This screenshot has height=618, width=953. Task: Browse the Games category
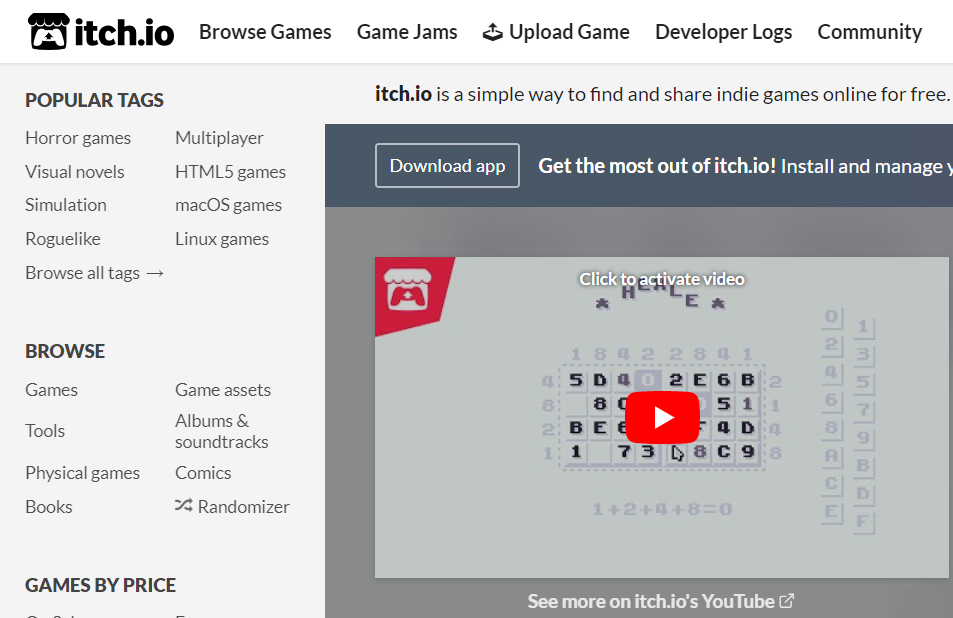pos(51,390)
